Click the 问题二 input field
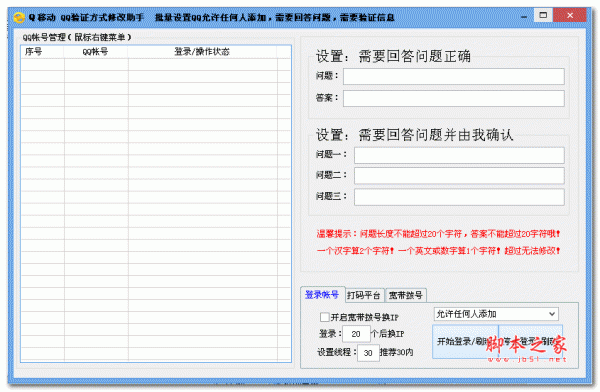 click(x=459, y=176)
